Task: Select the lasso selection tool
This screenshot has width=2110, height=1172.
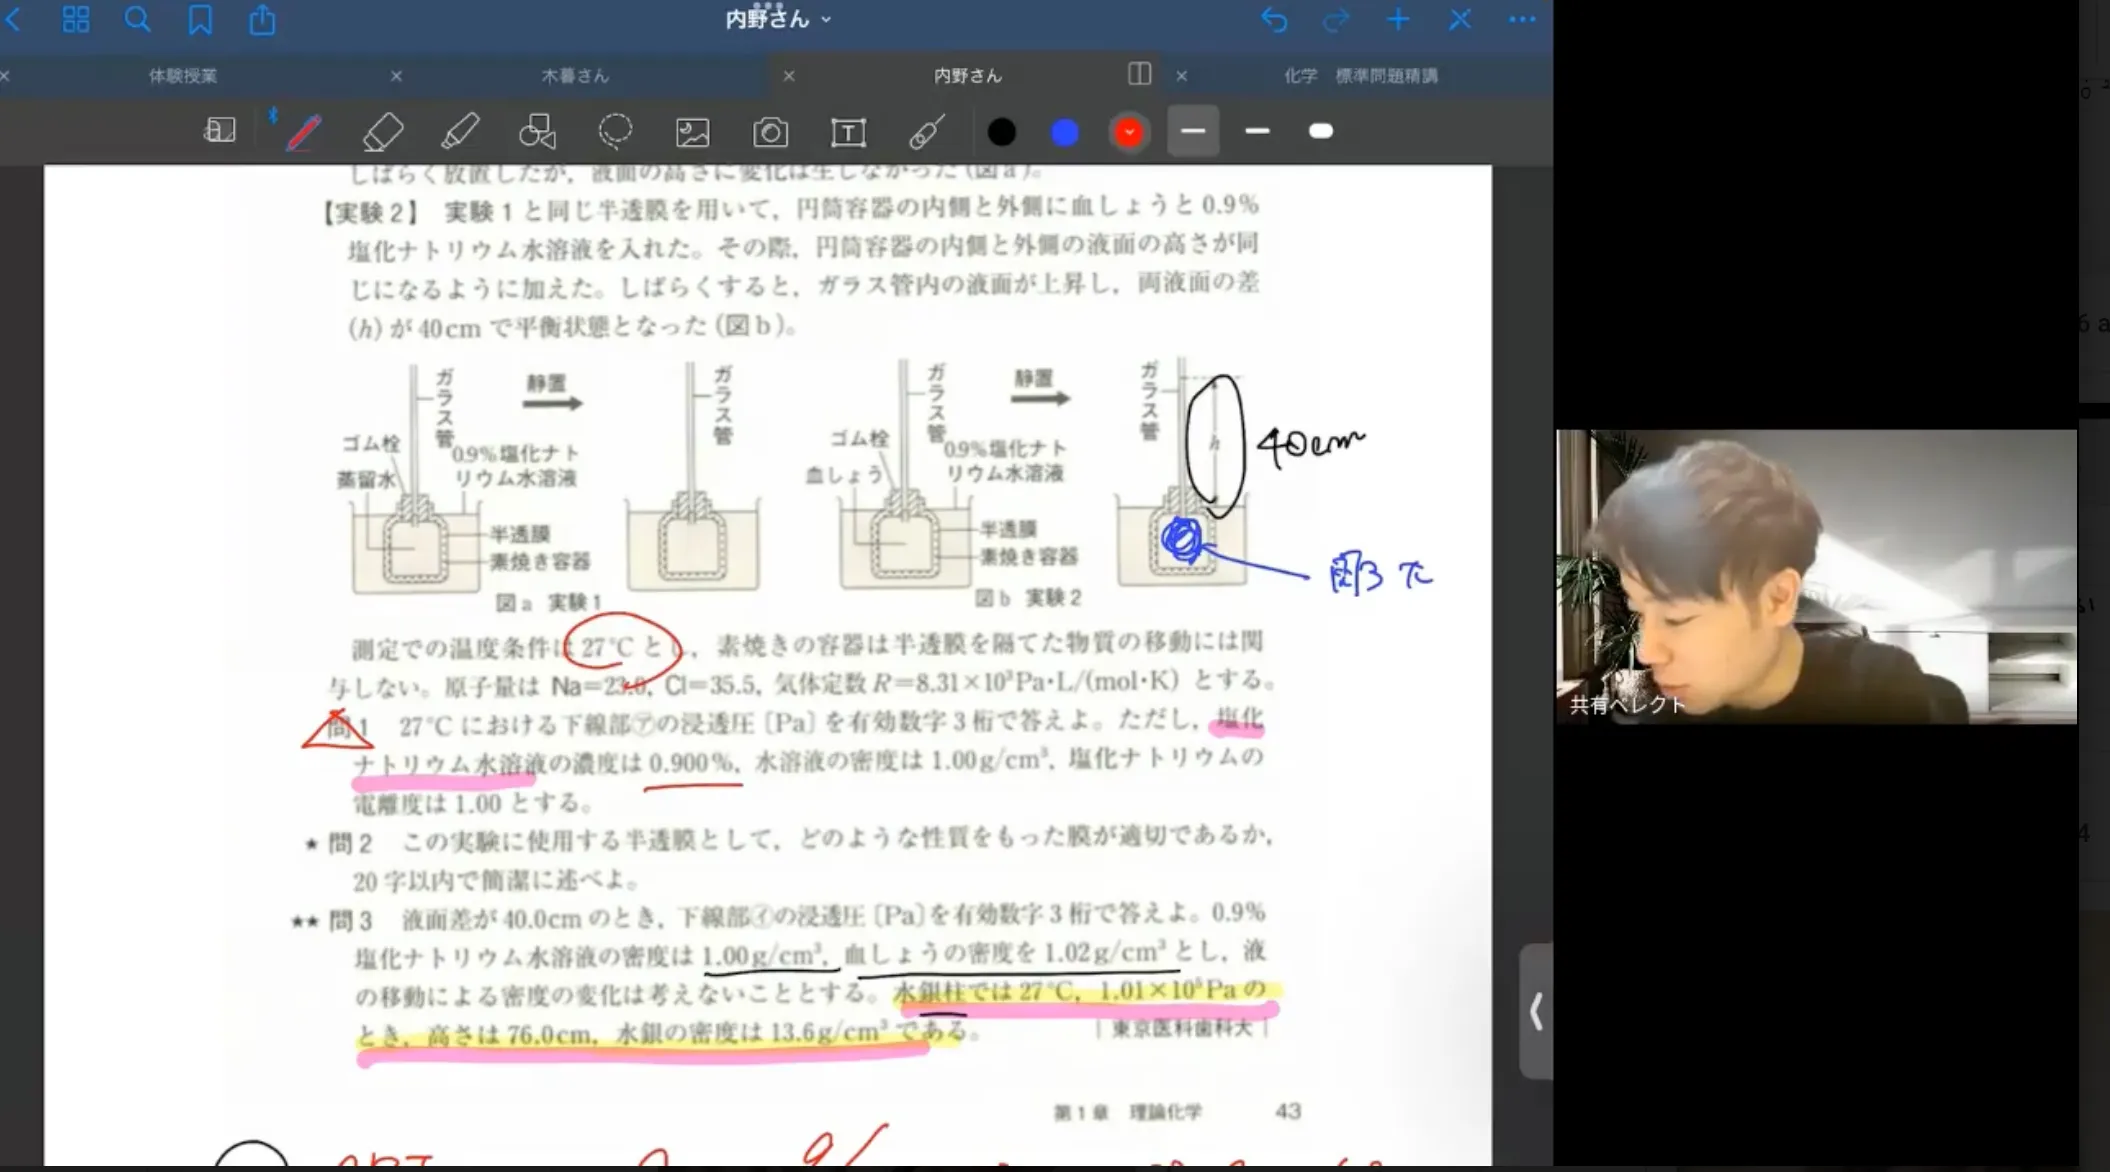Action: tap(615, 132)
